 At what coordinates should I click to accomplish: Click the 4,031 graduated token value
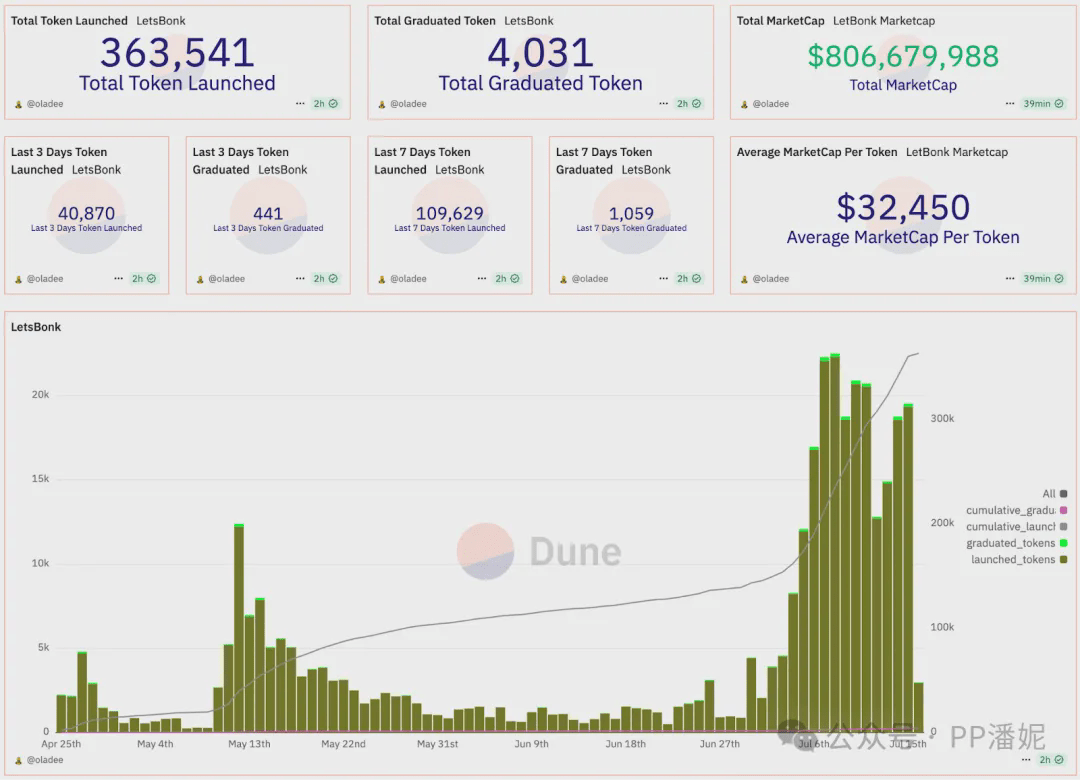[x=541, y=52]
